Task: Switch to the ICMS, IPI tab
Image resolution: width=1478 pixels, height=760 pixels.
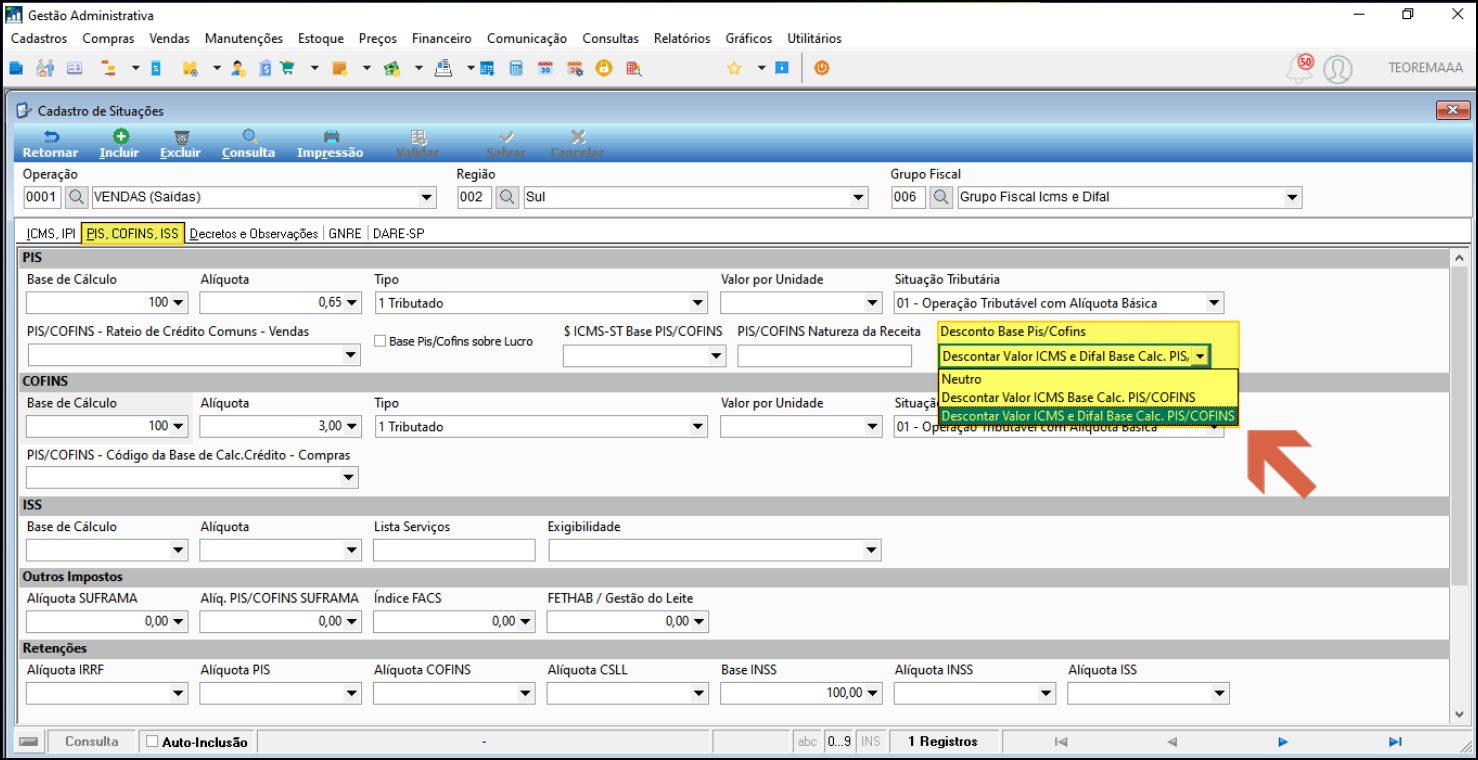Action: pyautogui.click(x=51, y=233)
